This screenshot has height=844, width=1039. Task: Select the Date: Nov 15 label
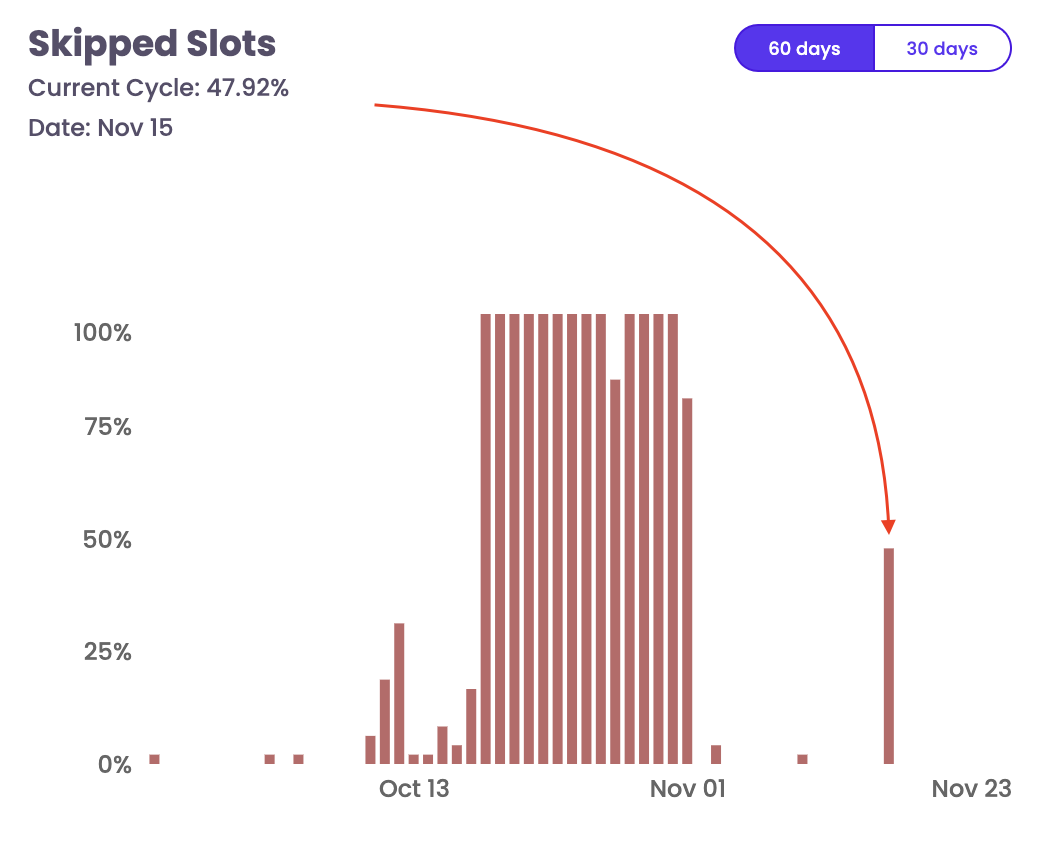click(100, 128)
